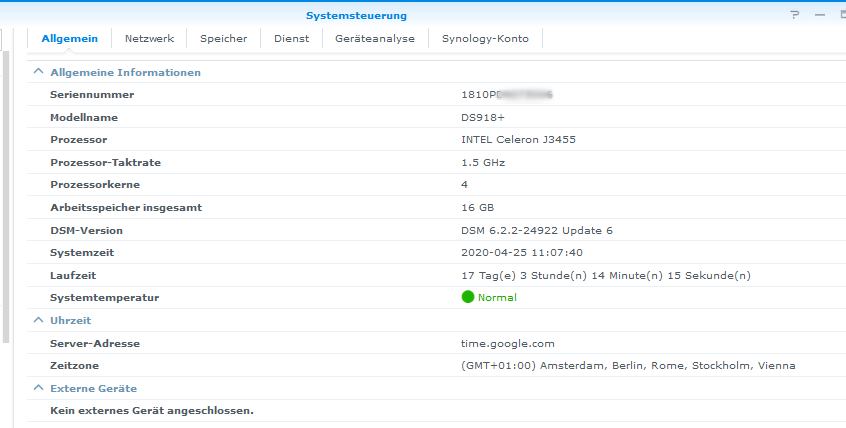Click the Modellname label
This screenshot has width=846, height=428.
coord(84,117)
